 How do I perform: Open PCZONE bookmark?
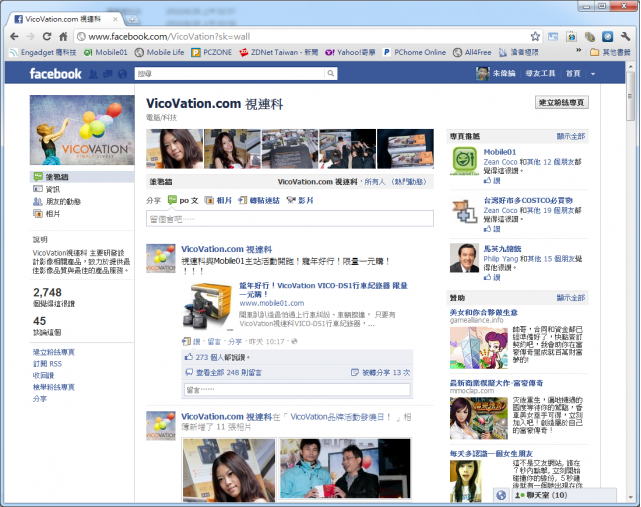click(211, 52)
